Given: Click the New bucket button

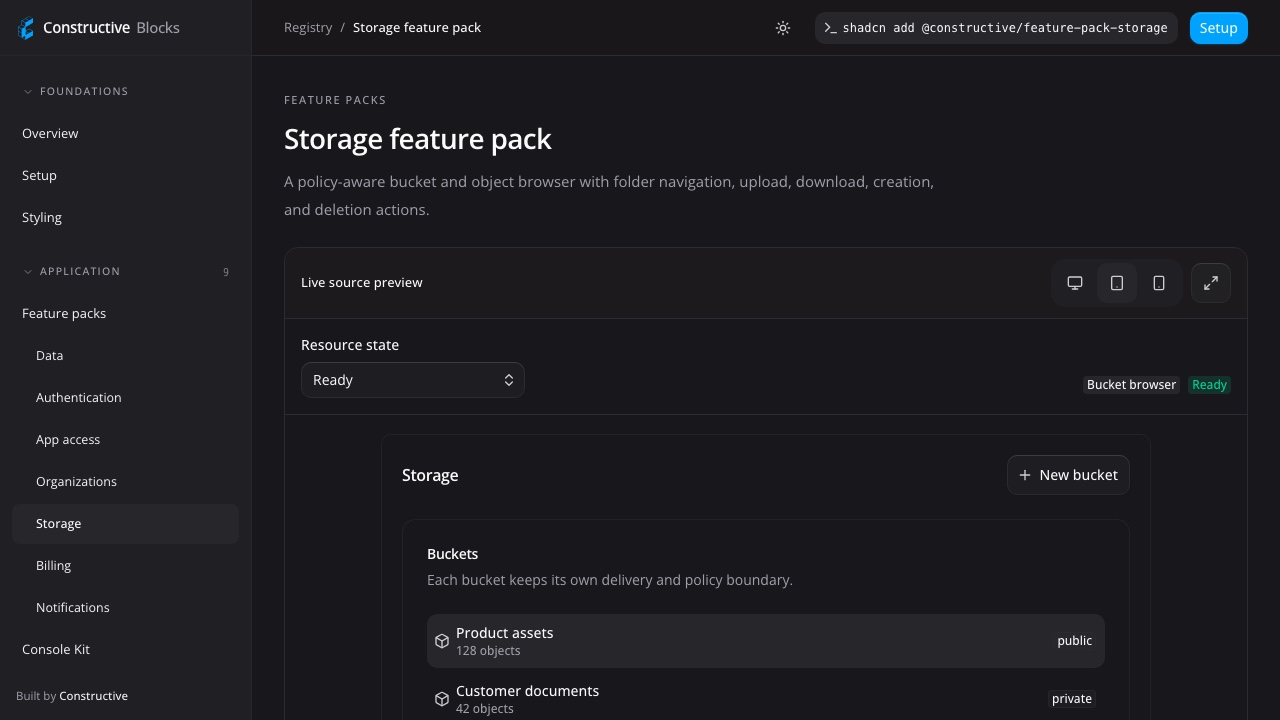Looking at the screenshot, I should tap(1068, 475).
